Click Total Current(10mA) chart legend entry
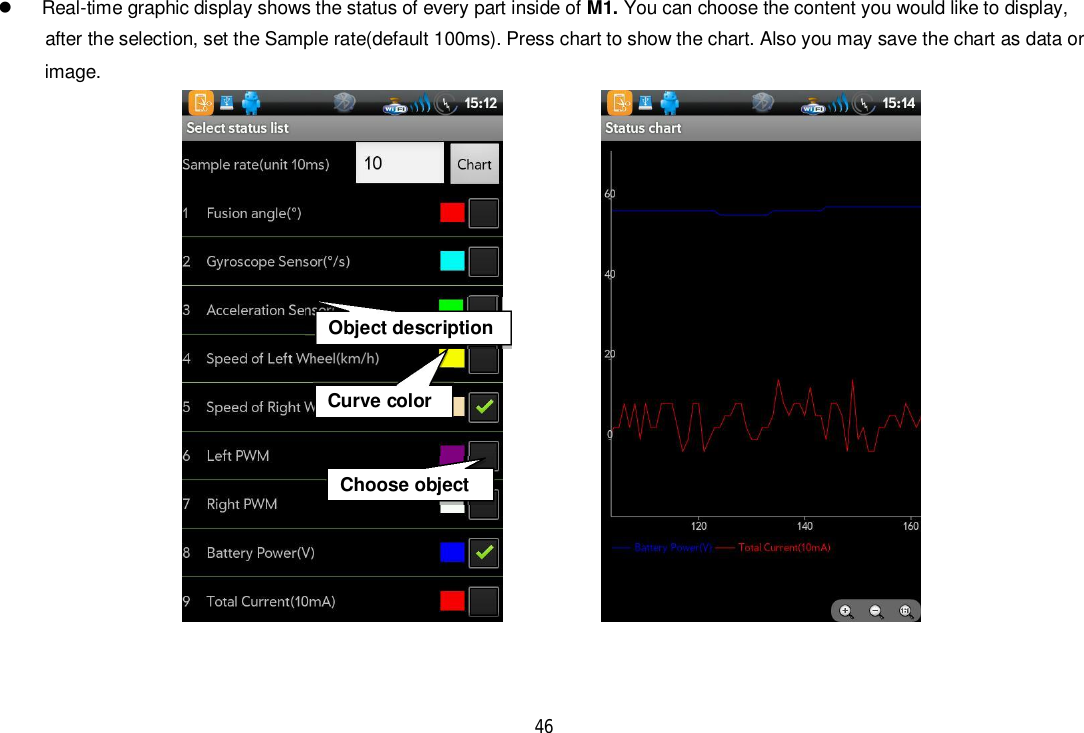 tap(773, 548)
